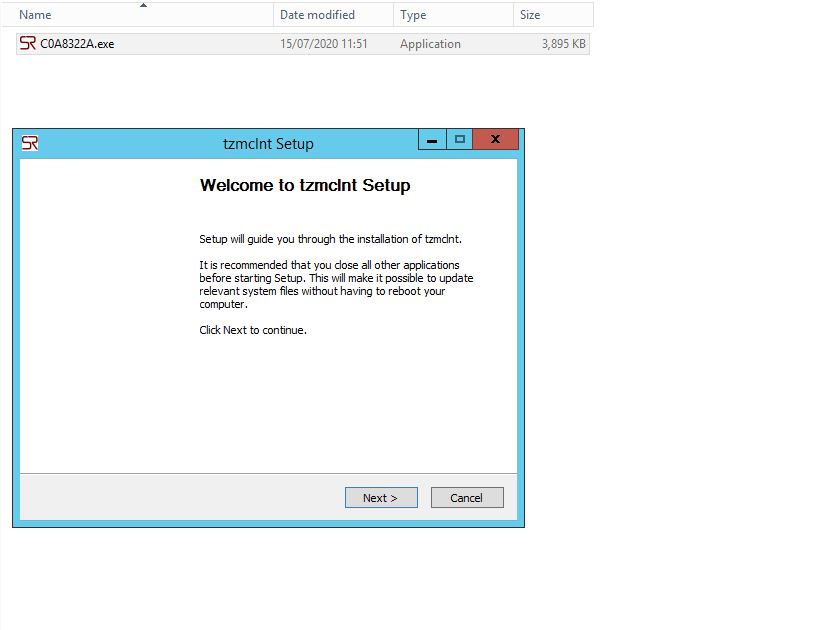Sort files by Date modified header

[x=317, y=15]
